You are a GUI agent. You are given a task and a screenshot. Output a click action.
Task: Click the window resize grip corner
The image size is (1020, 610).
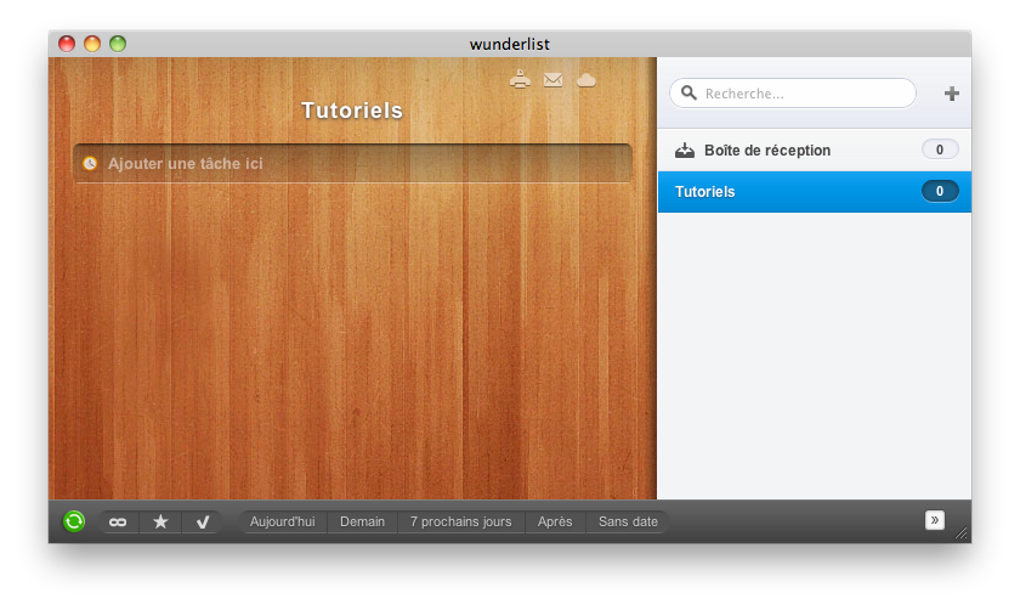coord(961,533)
